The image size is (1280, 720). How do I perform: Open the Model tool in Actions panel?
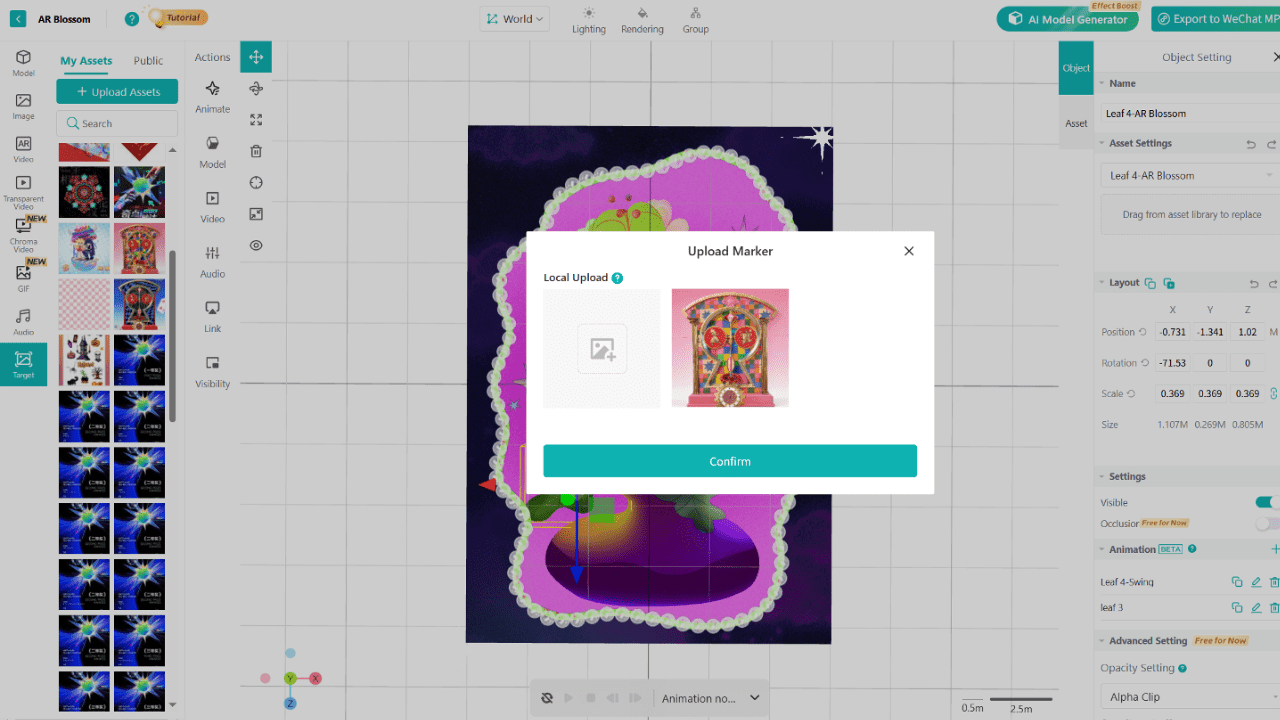pyautogui.click(x=211, y=153)
